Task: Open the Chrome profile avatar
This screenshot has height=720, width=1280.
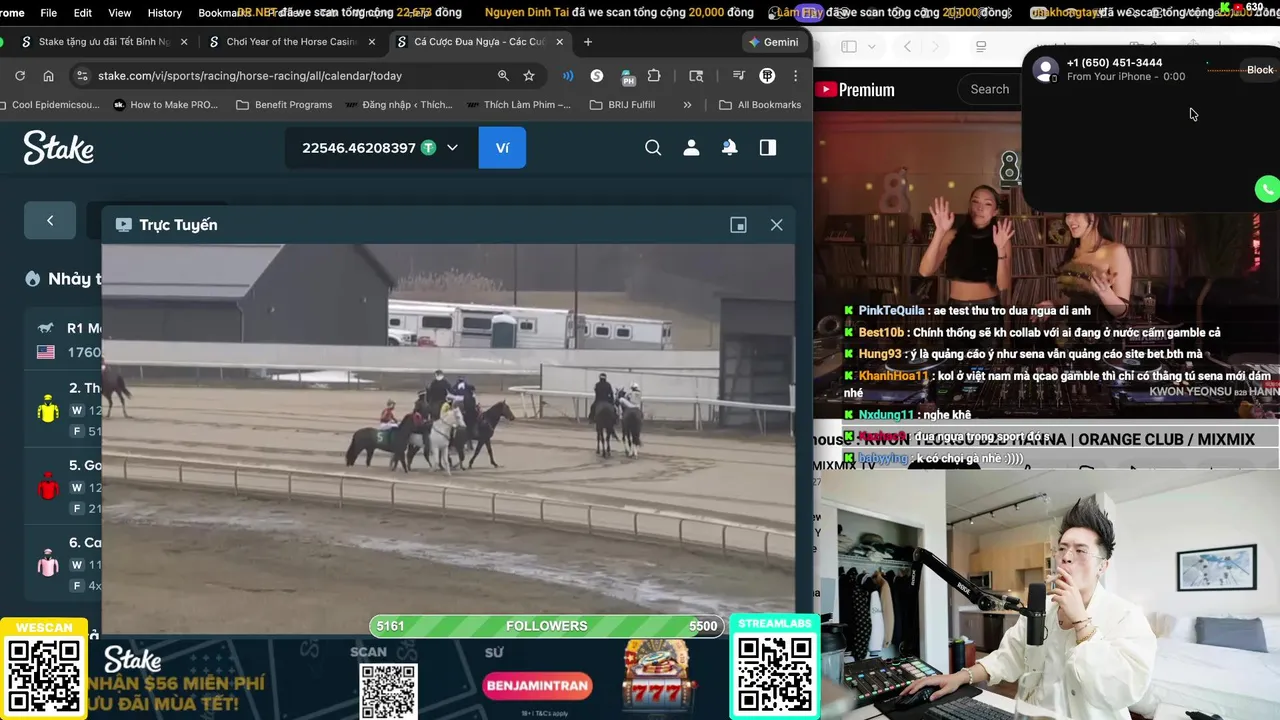Action: tap(767, 76)
